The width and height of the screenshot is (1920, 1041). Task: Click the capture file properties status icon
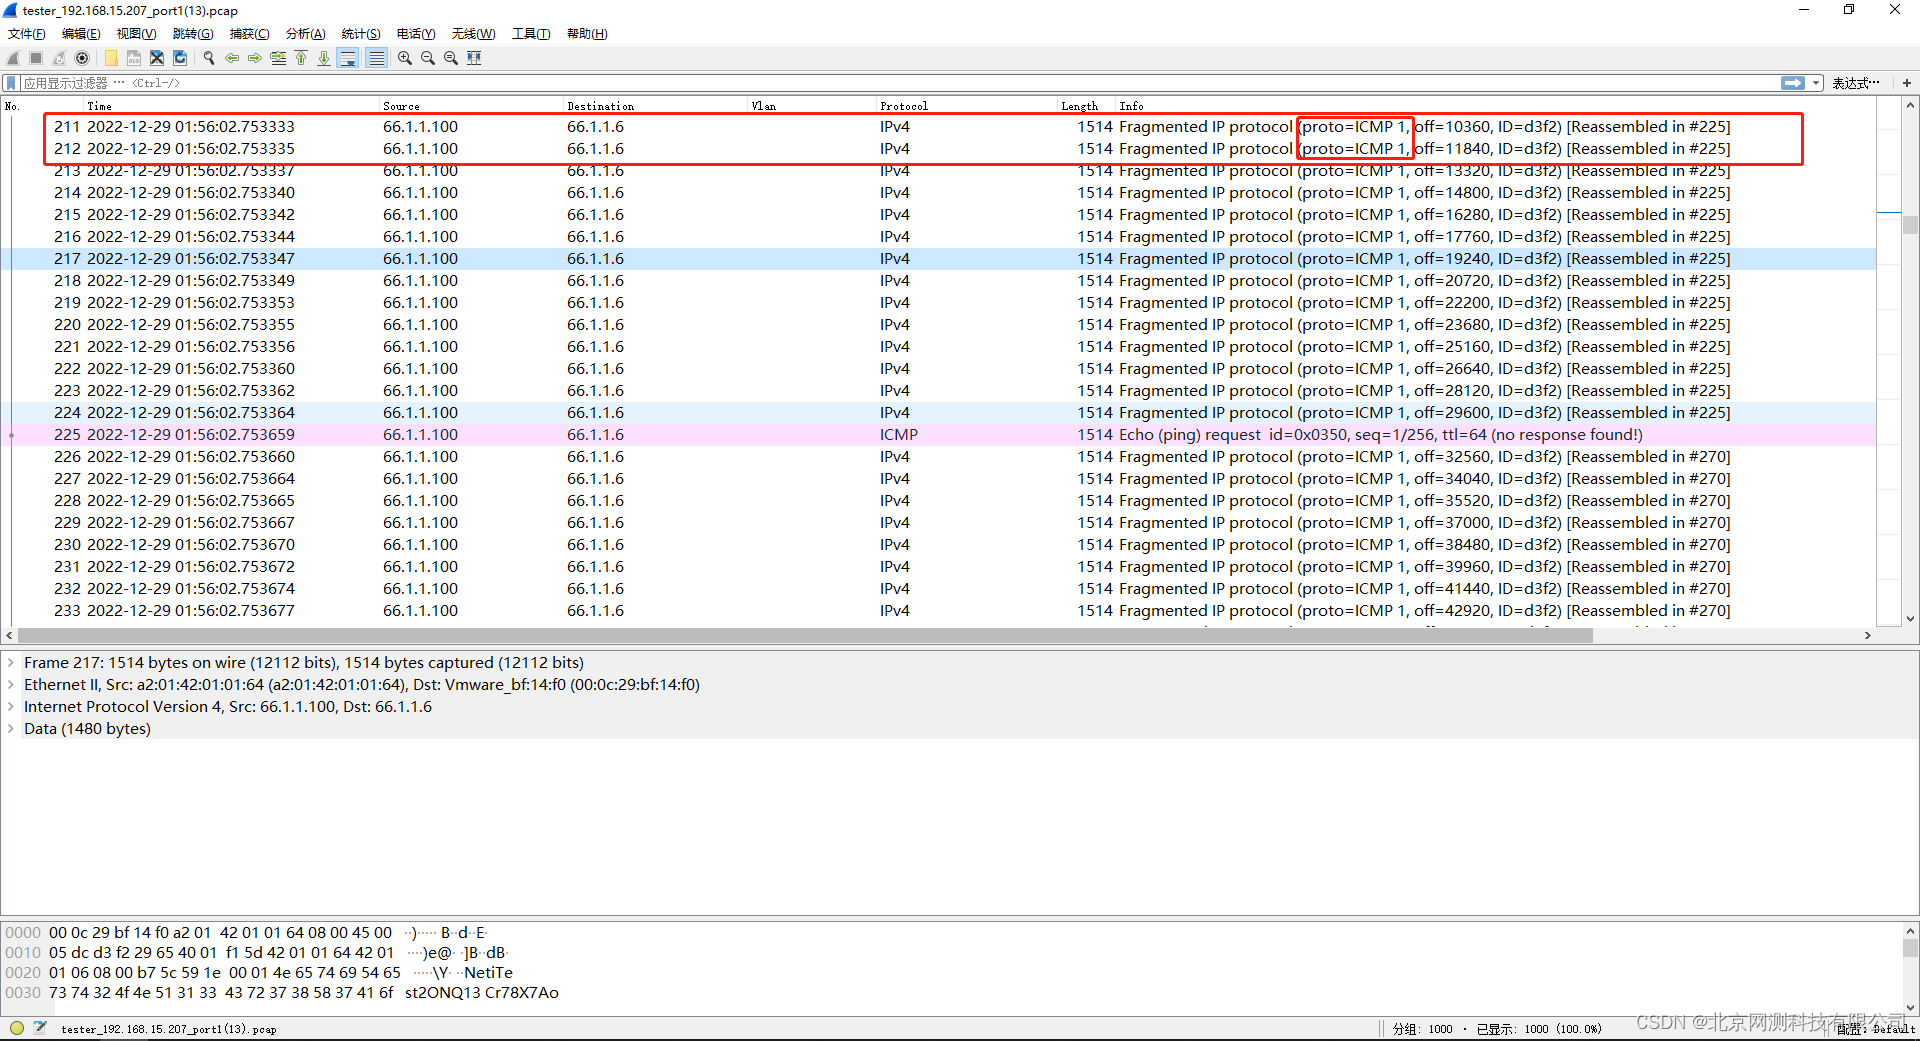[x=40, y=1028]
